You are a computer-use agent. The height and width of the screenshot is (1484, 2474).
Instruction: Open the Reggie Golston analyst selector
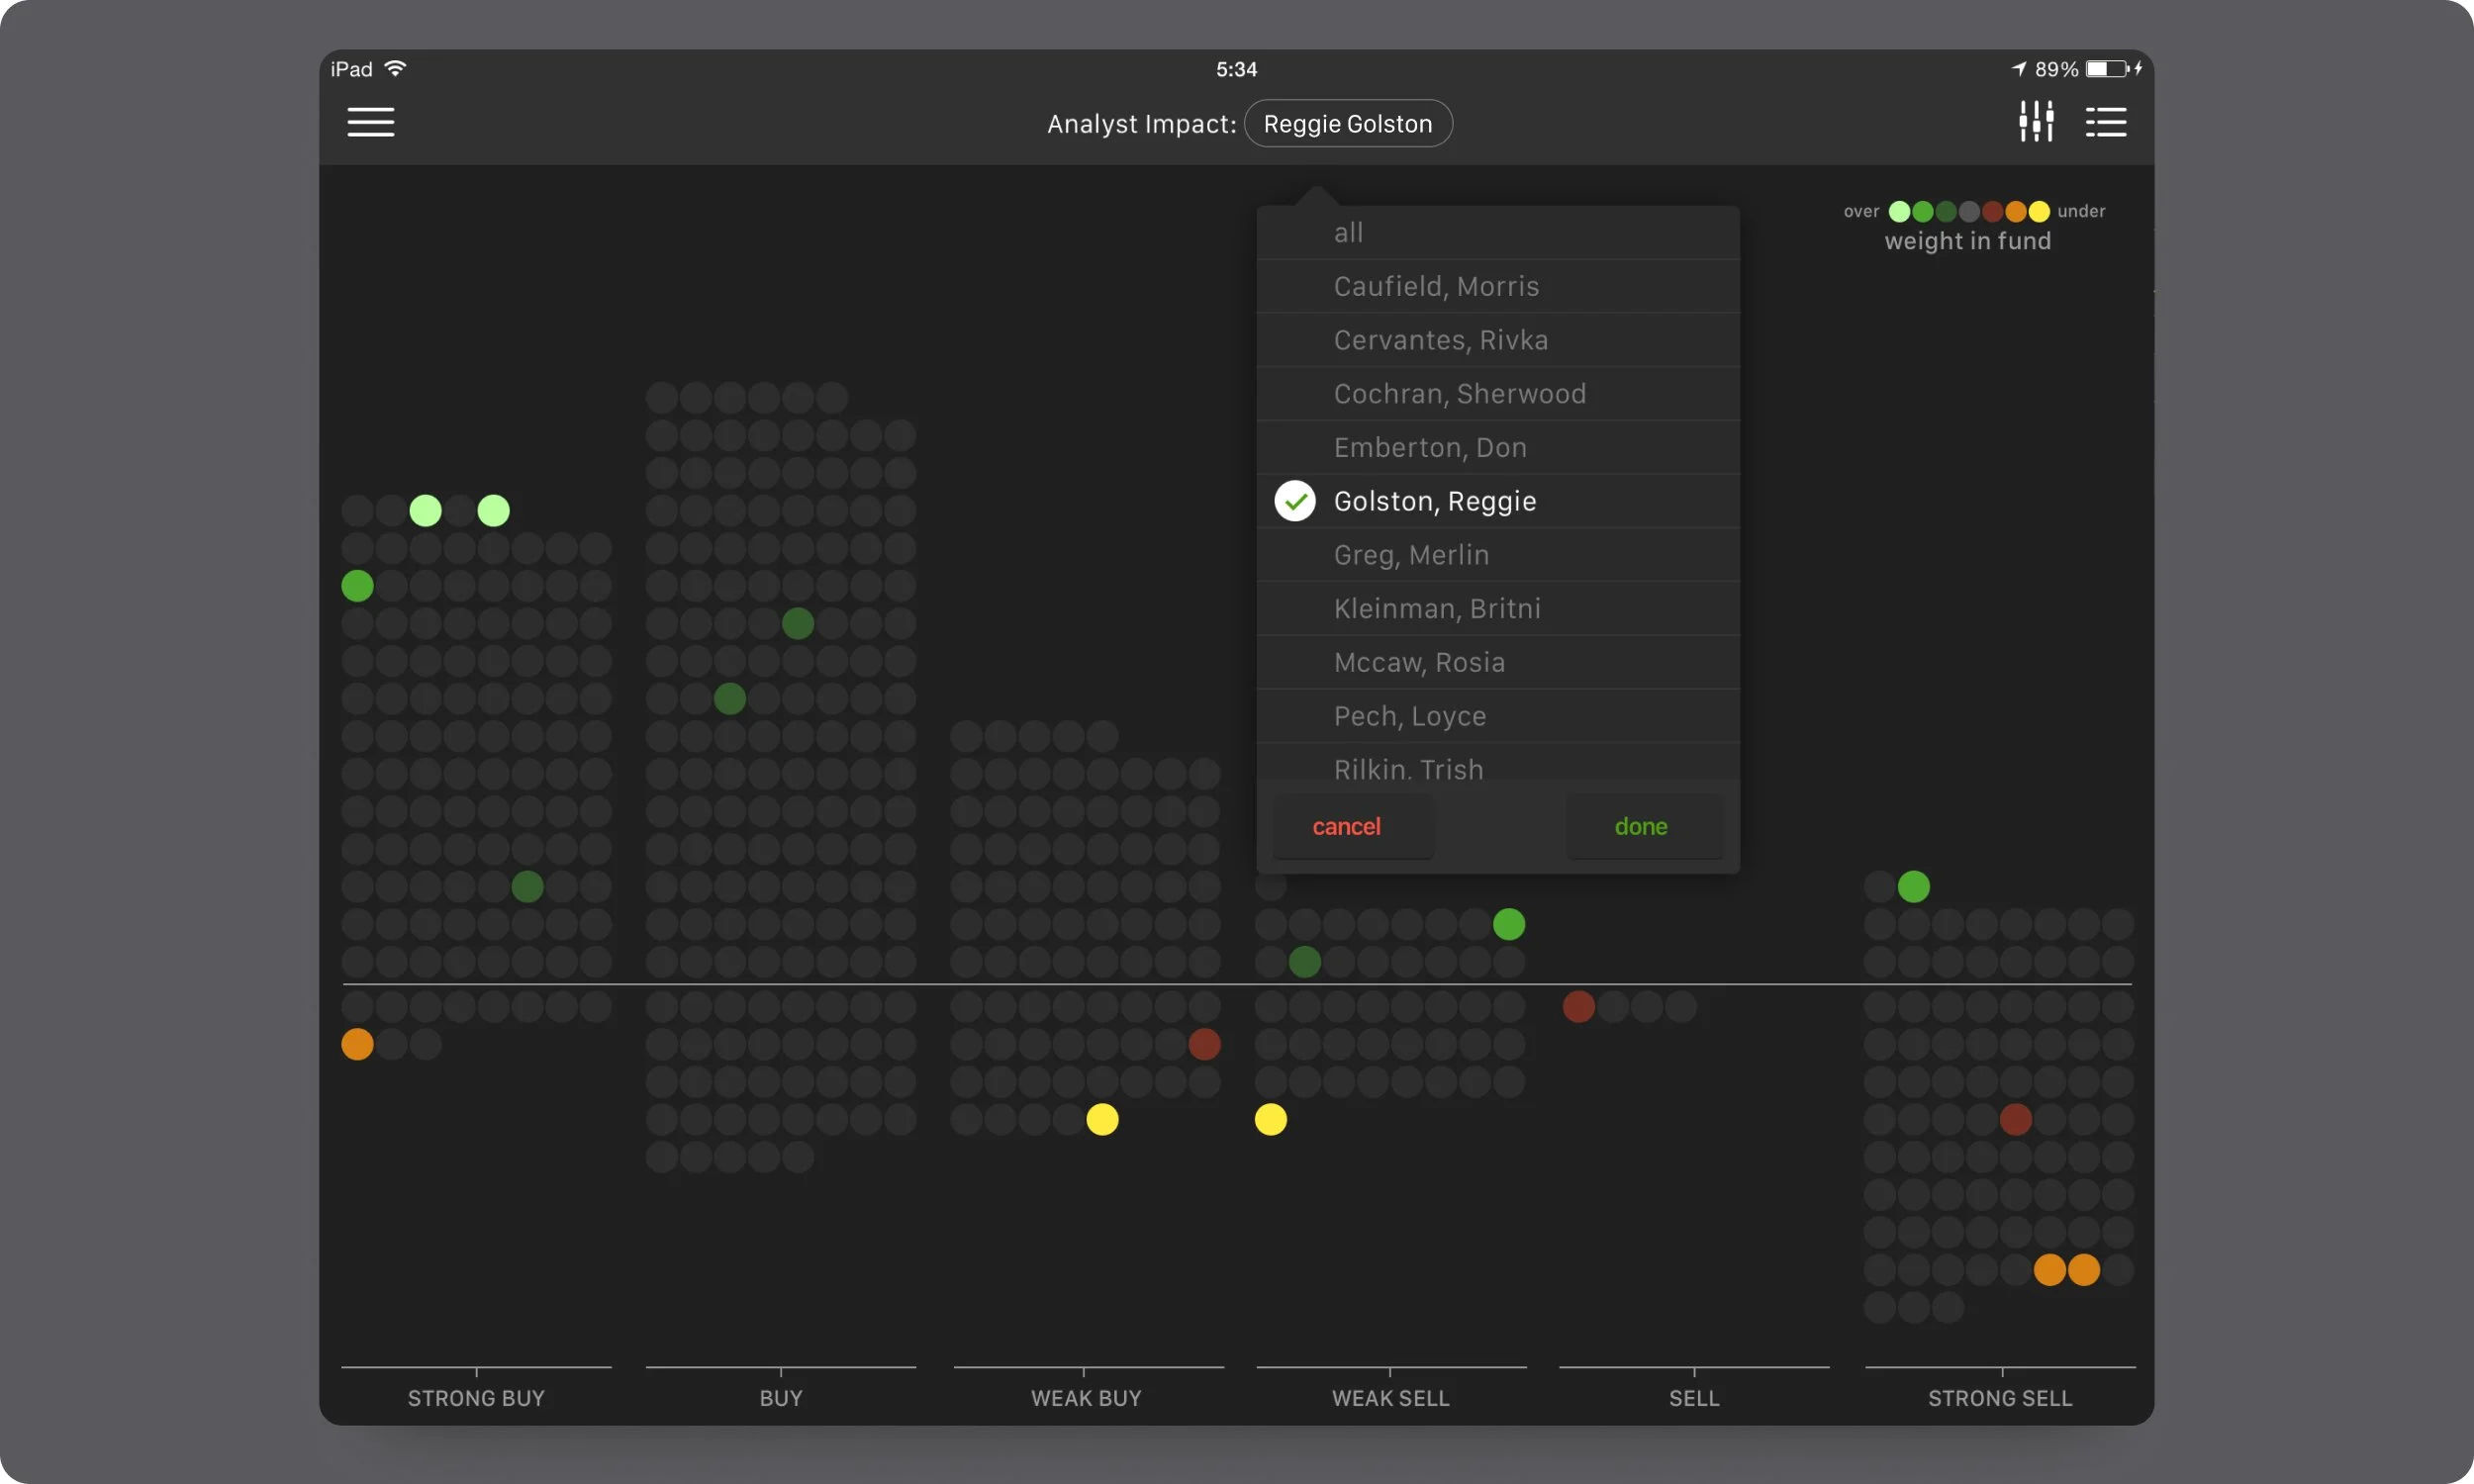point(1347,124)
